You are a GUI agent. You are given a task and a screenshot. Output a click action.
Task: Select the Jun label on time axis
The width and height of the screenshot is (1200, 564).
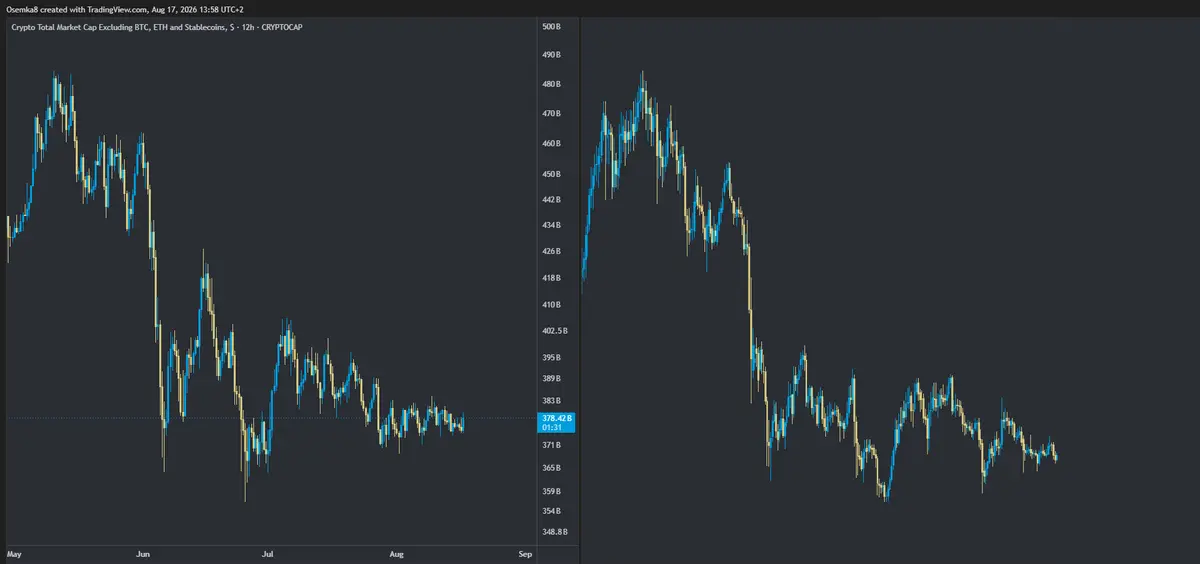142,553
